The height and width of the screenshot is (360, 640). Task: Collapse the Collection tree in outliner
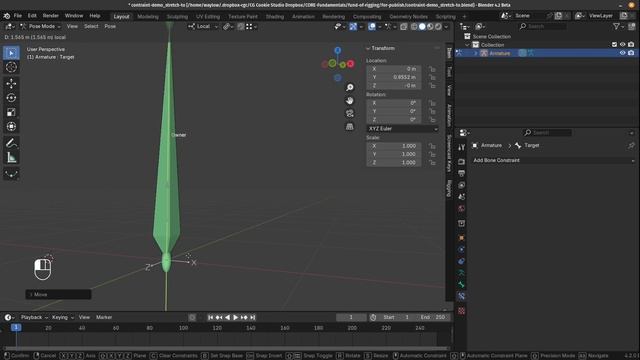click(467, 45)
